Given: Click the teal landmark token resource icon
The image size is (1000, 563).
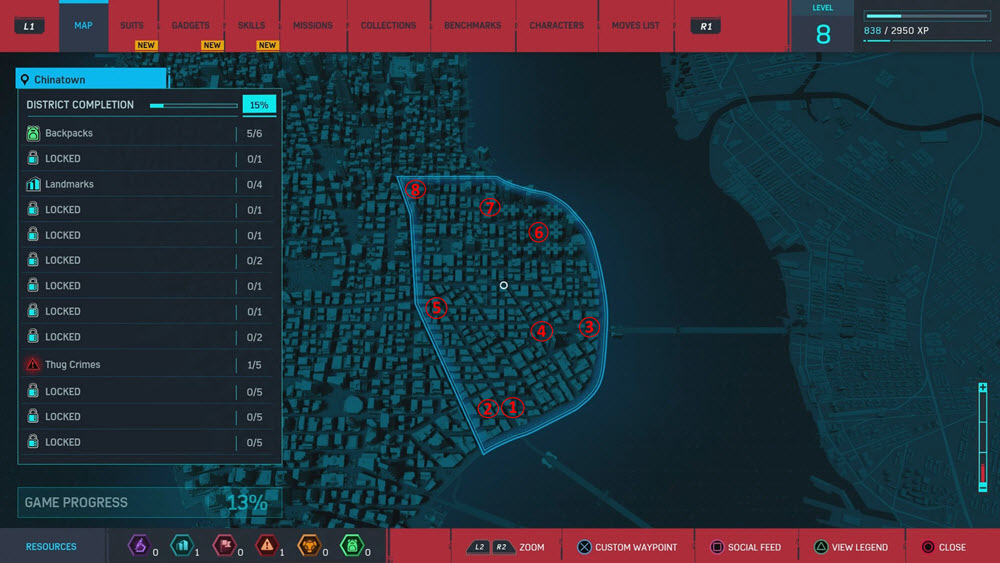Looking at the screenshot, I should pos(182,546).
